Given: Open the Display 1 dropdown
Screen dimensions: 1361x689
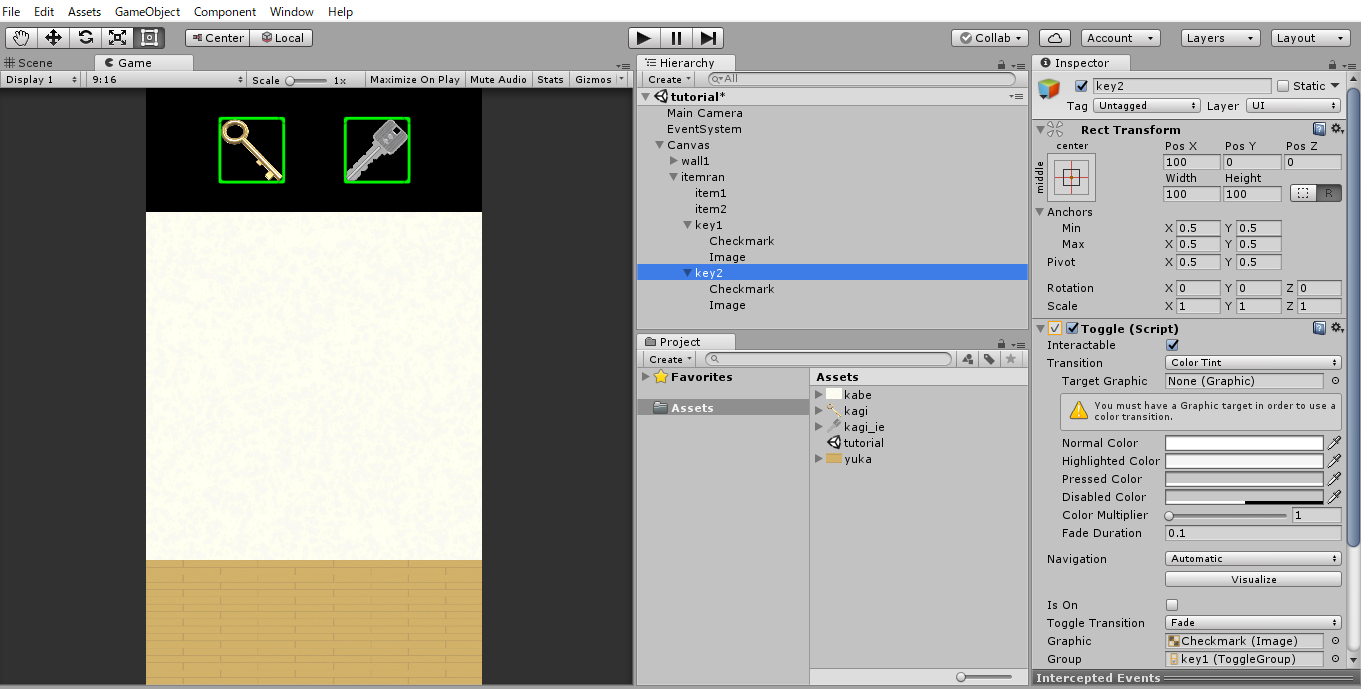Looking at the screenshot, I should 43,79.
